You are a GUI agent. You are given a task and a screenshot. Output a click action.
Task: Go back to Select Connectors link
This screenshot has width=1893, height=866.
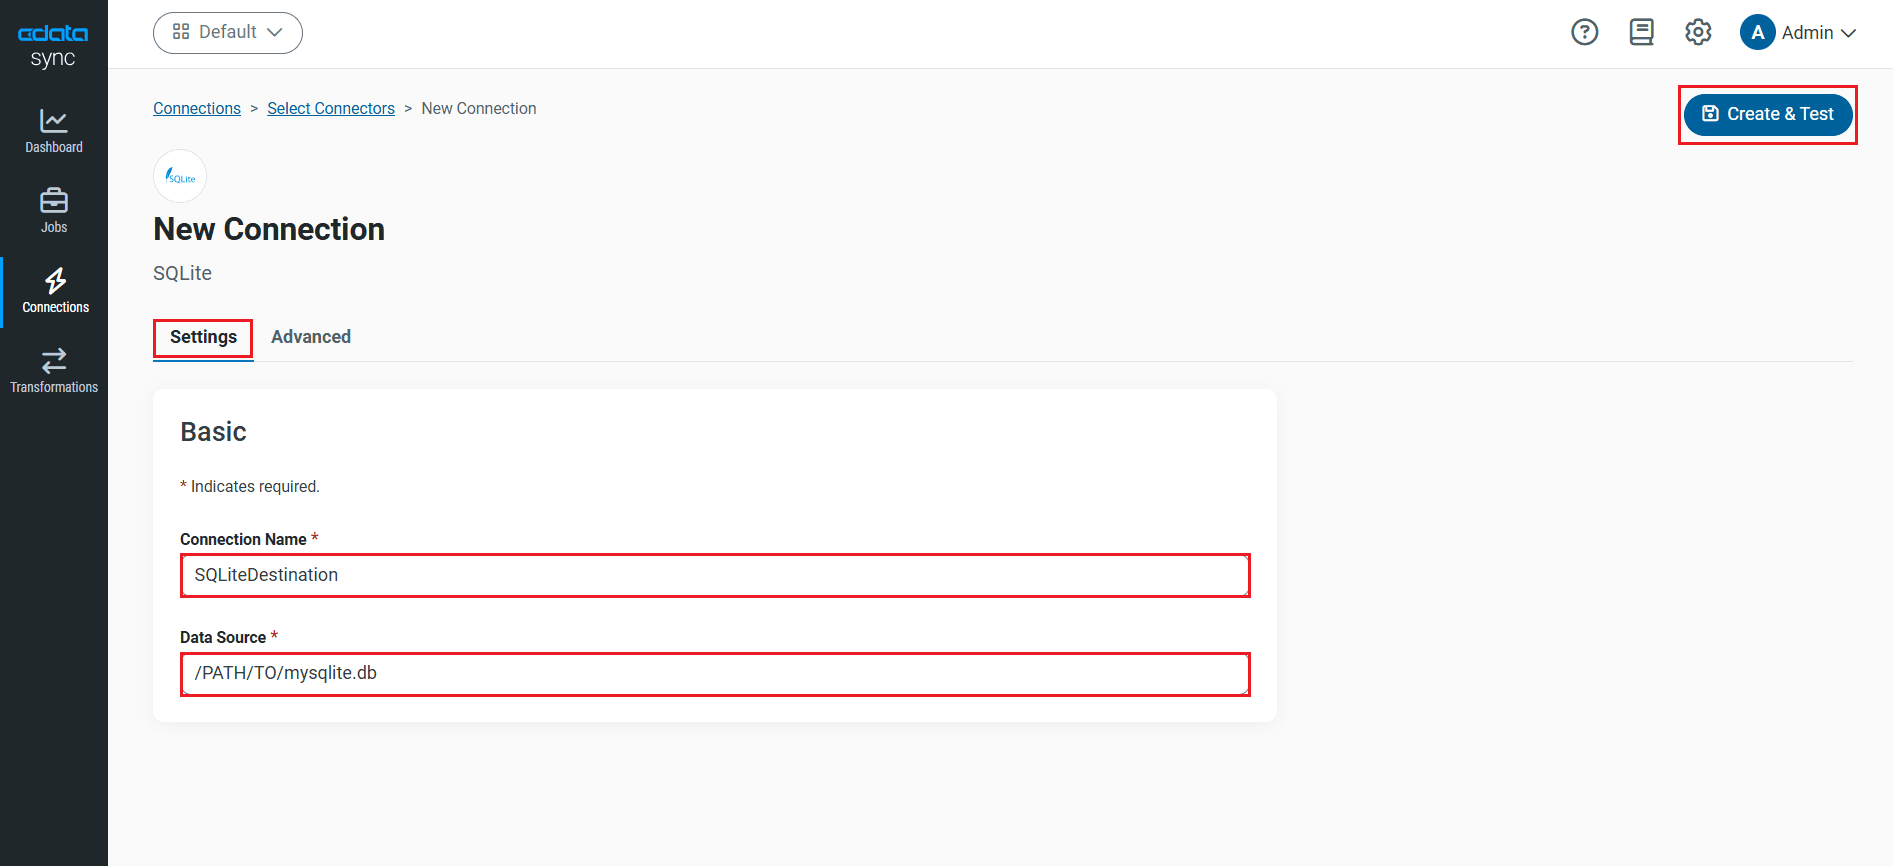pyautogui.click(x=331, y=108)
